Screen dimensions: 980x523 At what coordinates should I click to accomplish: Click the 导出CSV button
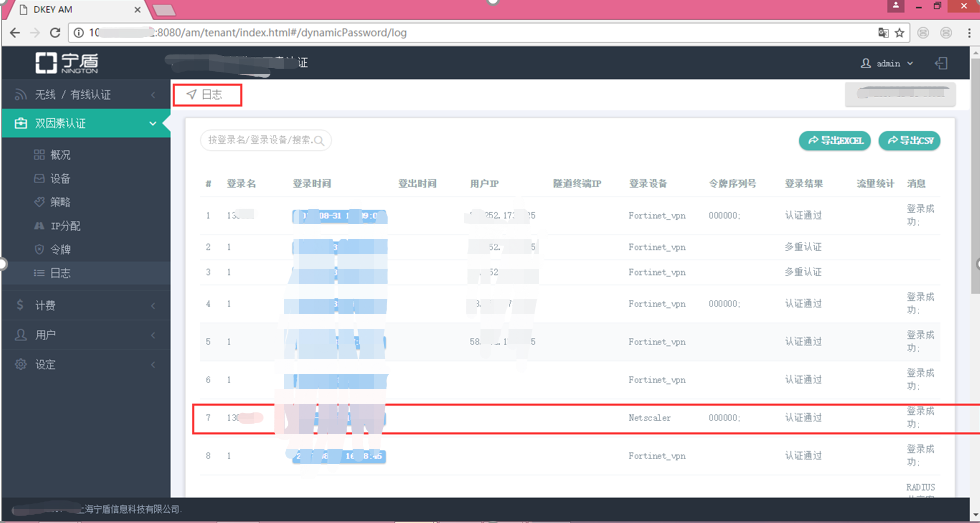point(909,141)
